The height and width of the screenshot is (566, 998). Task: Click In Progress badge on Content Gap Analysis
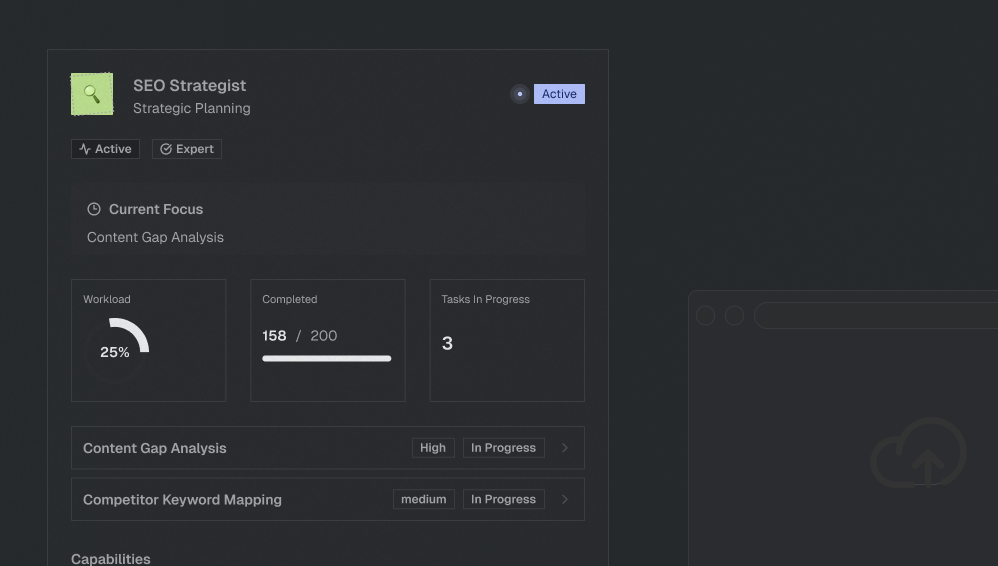503,448
